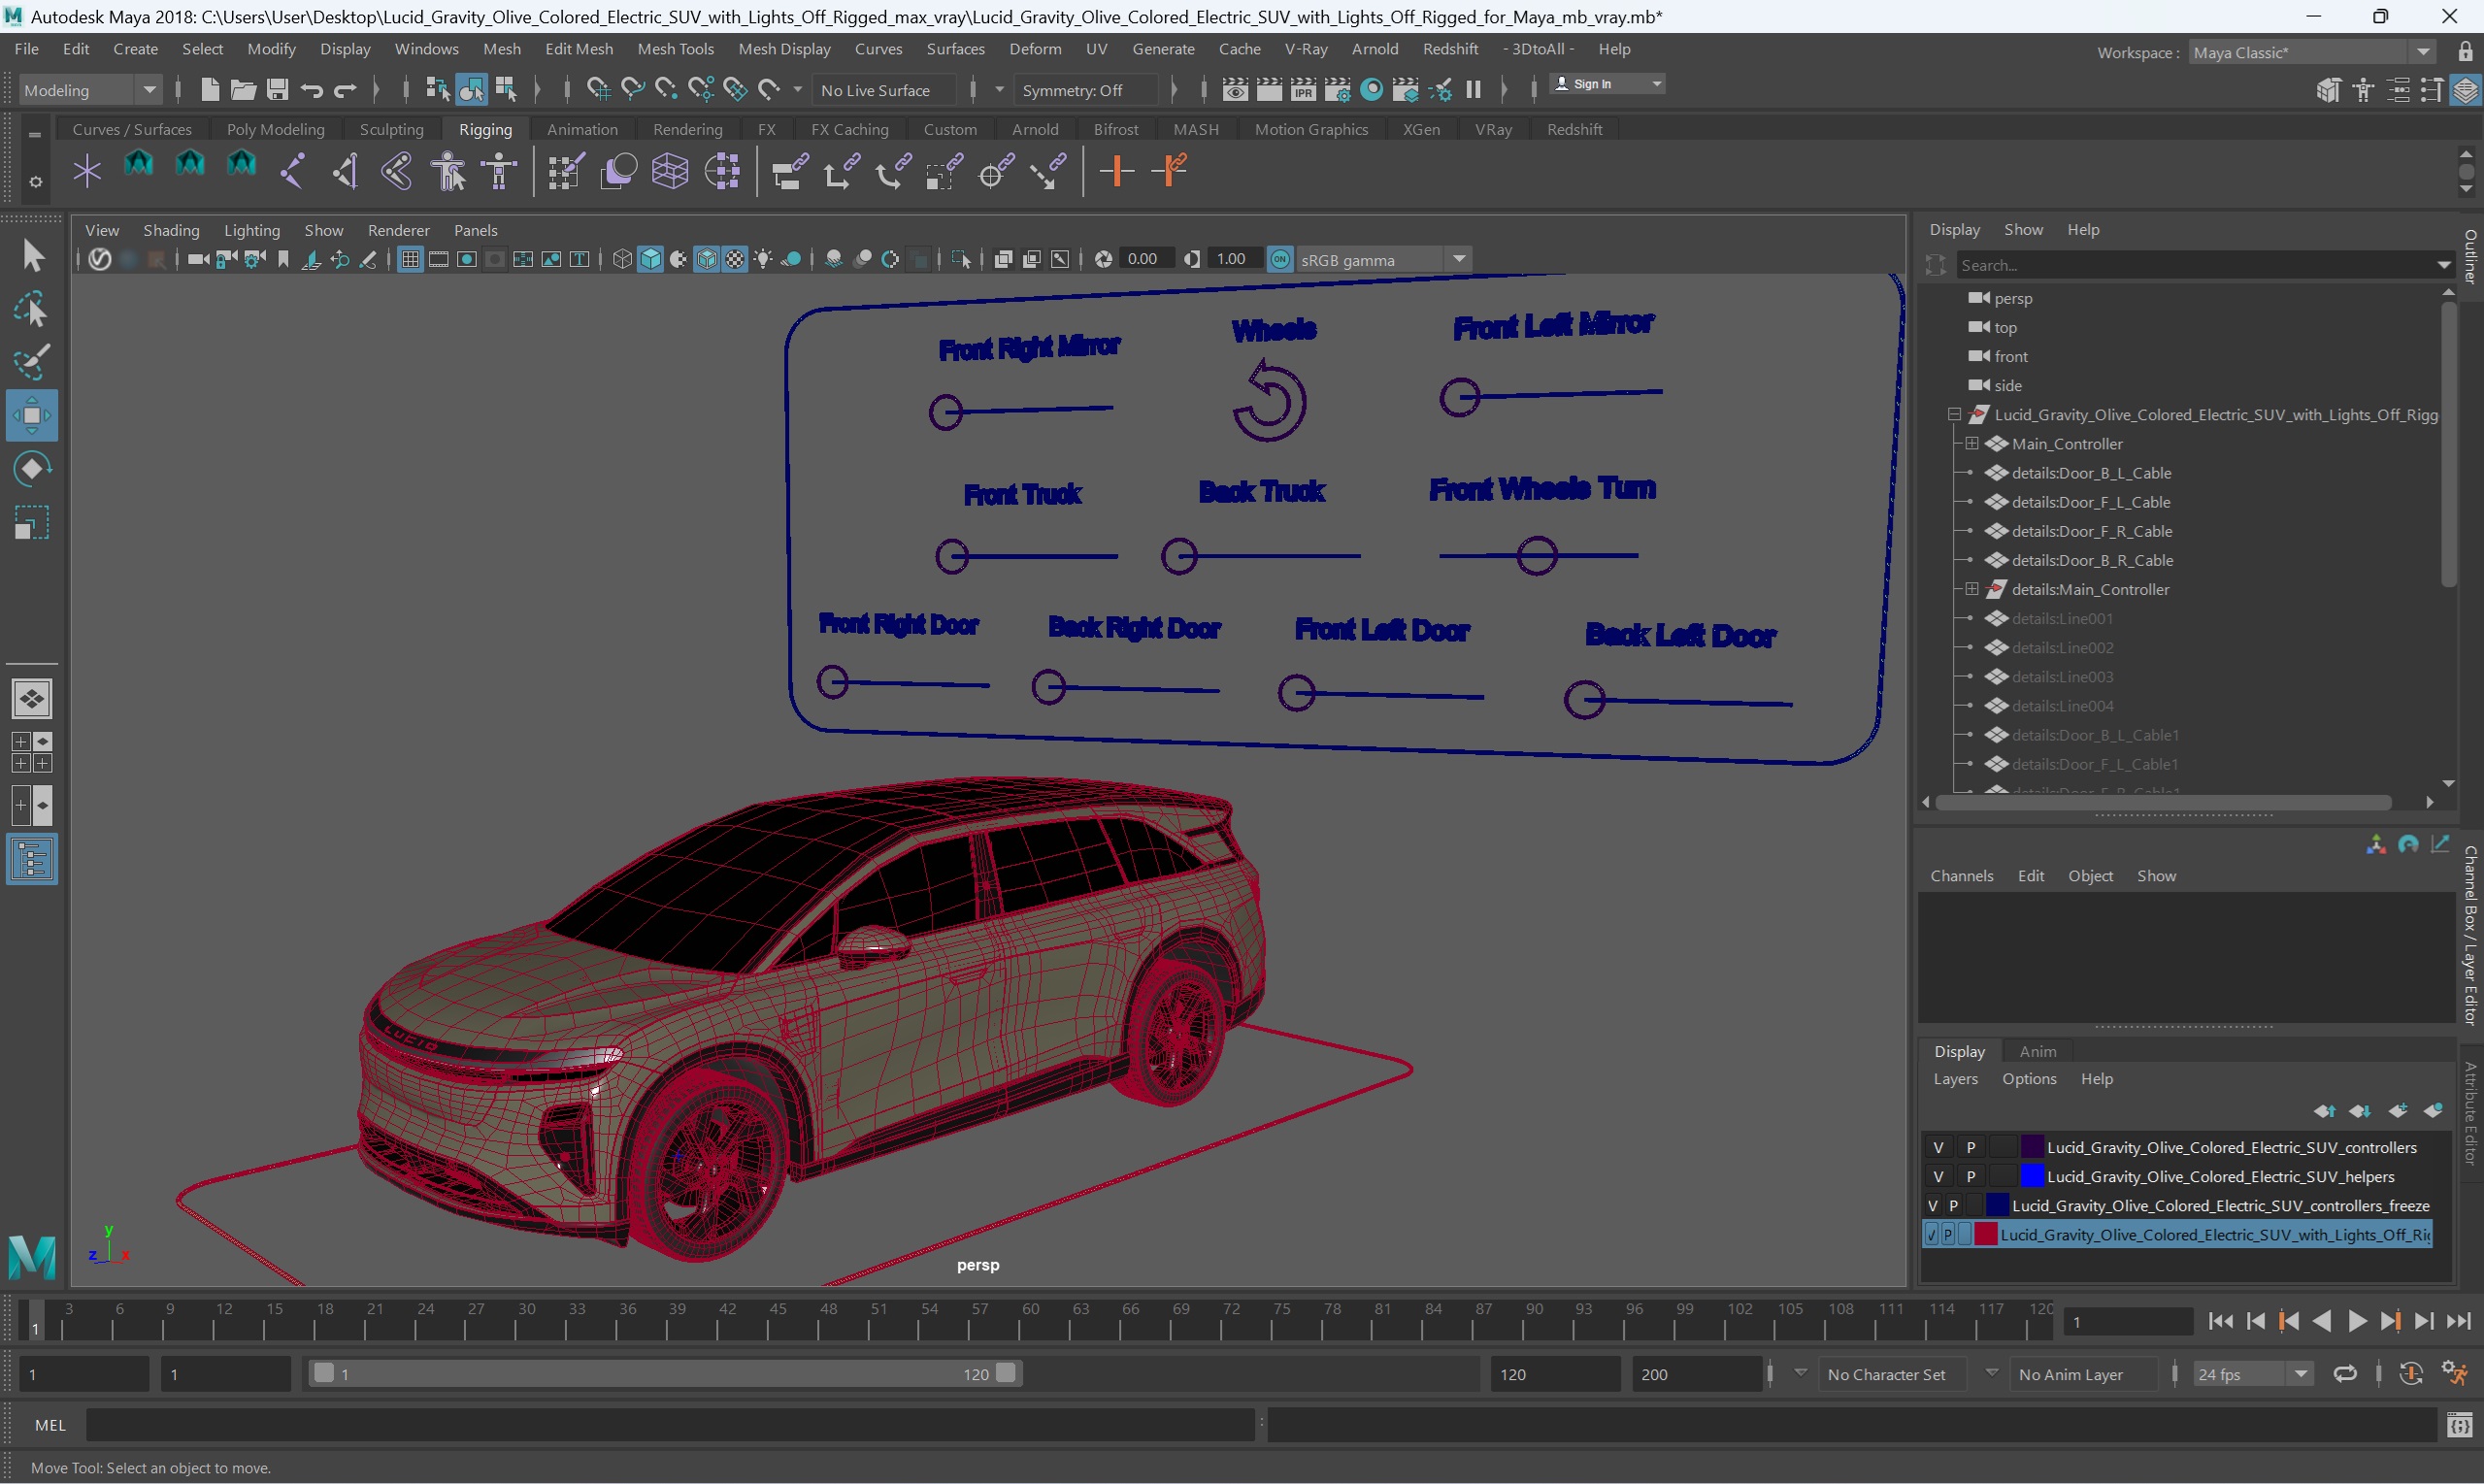Click the IPR render icon
Viewport: 2484px width, 1484px height.
pos(1303,90)
